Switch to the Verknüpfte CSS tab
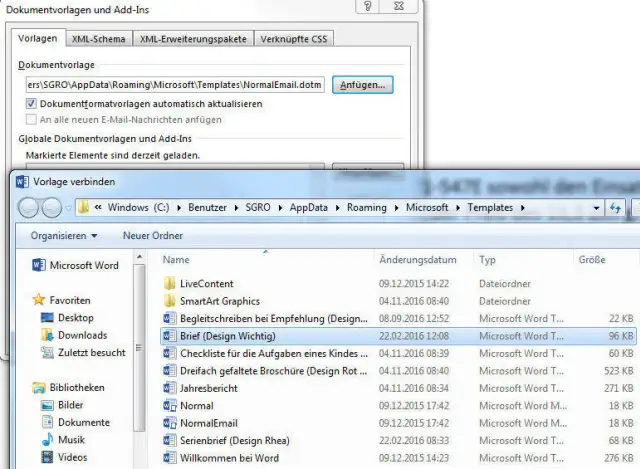 pyautogui.click(x=295, y=39)
